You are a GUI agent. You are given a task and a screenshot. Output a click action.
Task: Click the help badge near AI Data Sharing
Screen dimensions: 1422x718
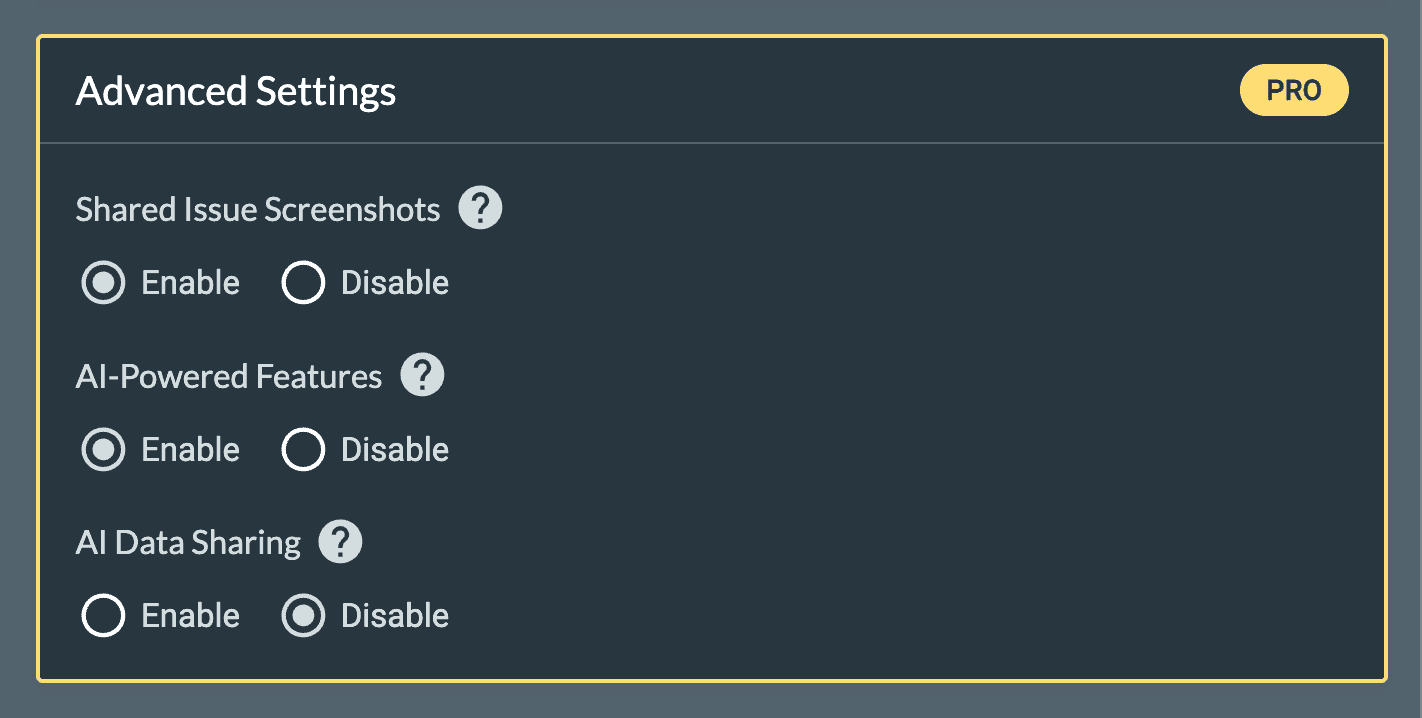tap(340, 541)
